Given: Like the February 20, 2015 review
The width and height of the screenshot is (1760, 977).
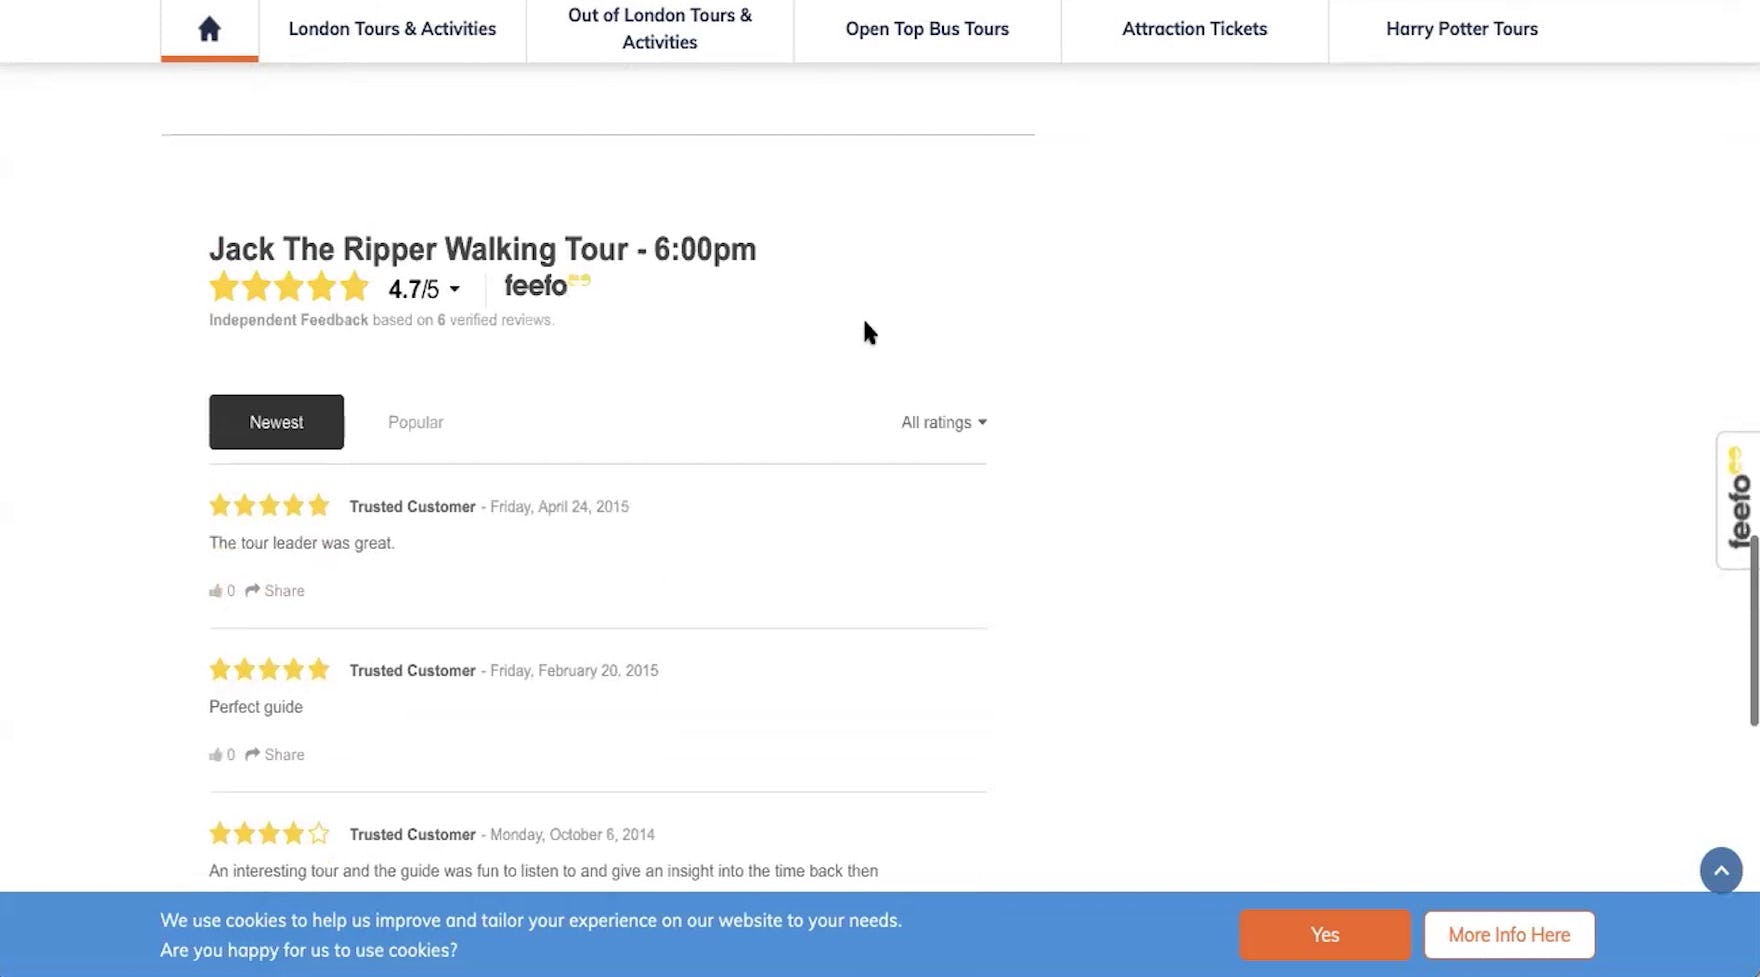Looking at the screenshot, I should tap(216, 755).
